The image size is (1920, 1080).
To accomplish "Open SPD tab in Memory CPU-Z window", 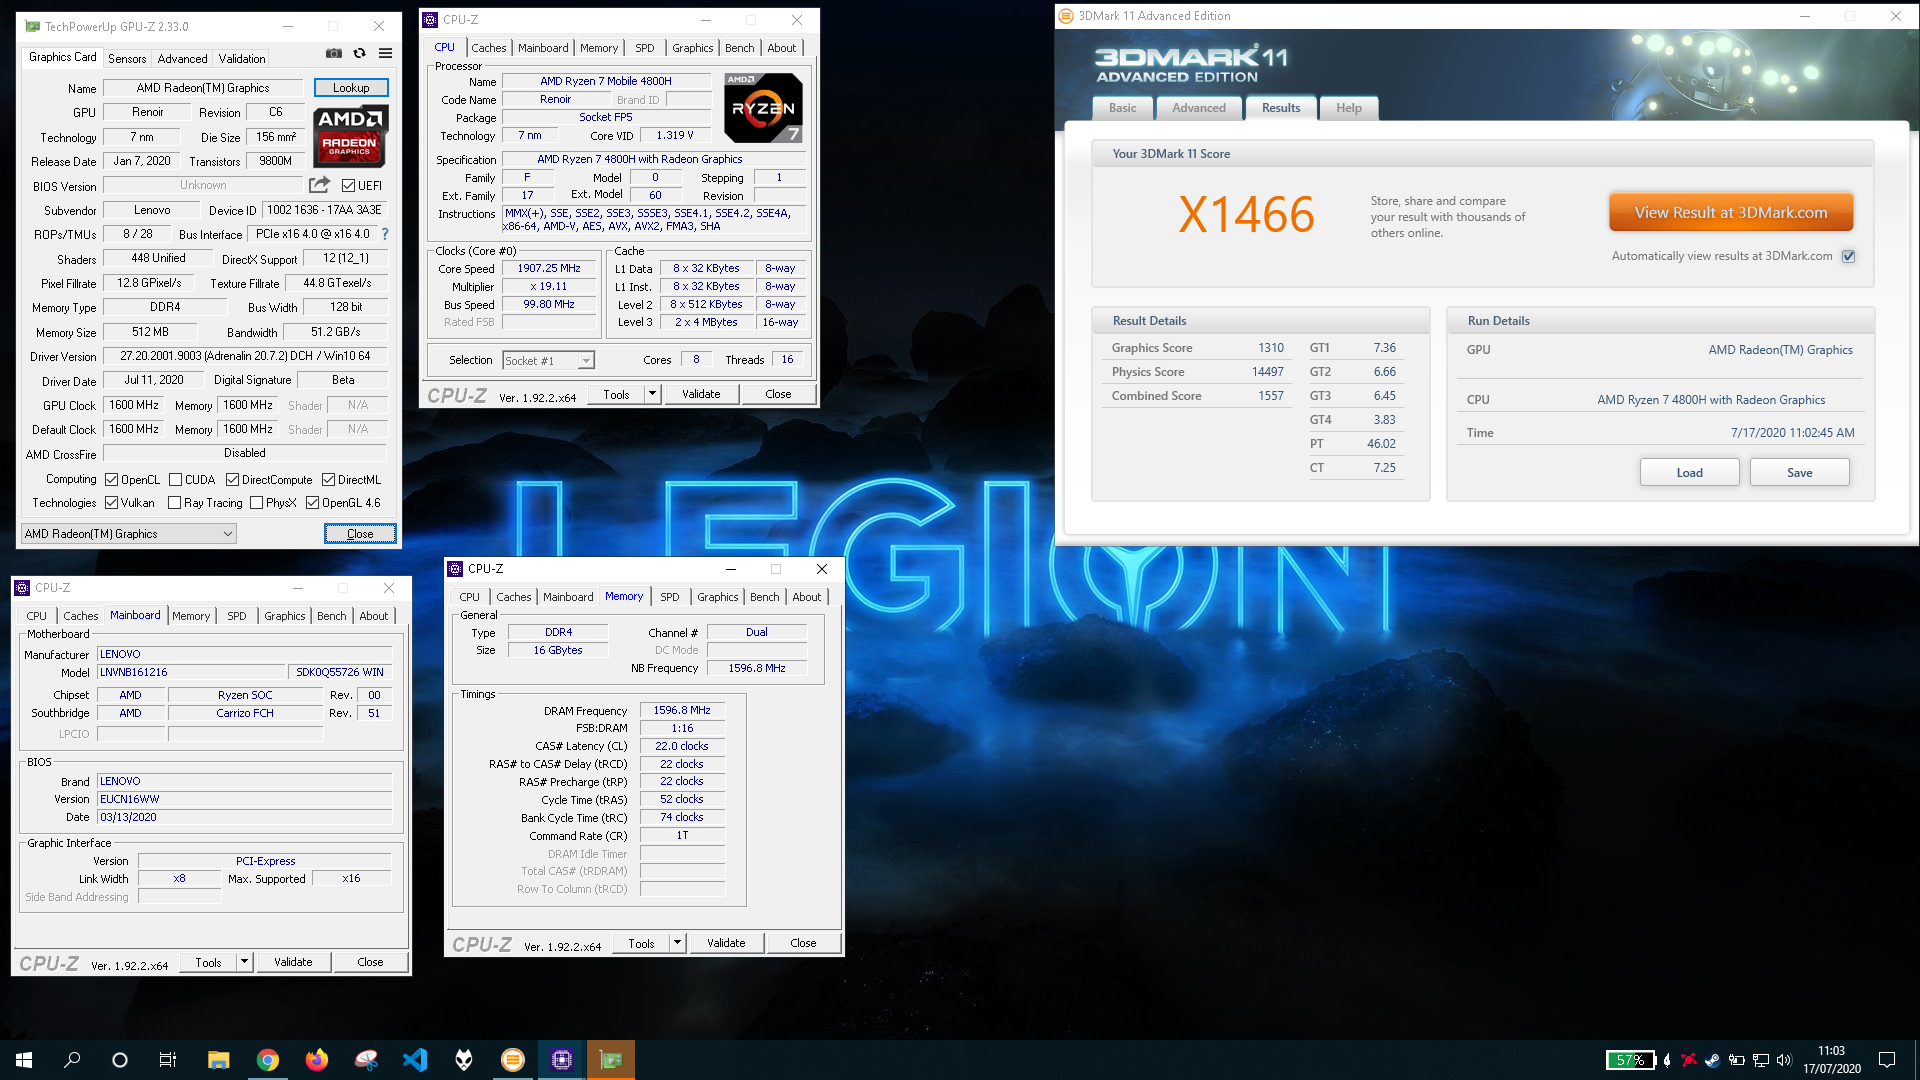I will 670,597.
